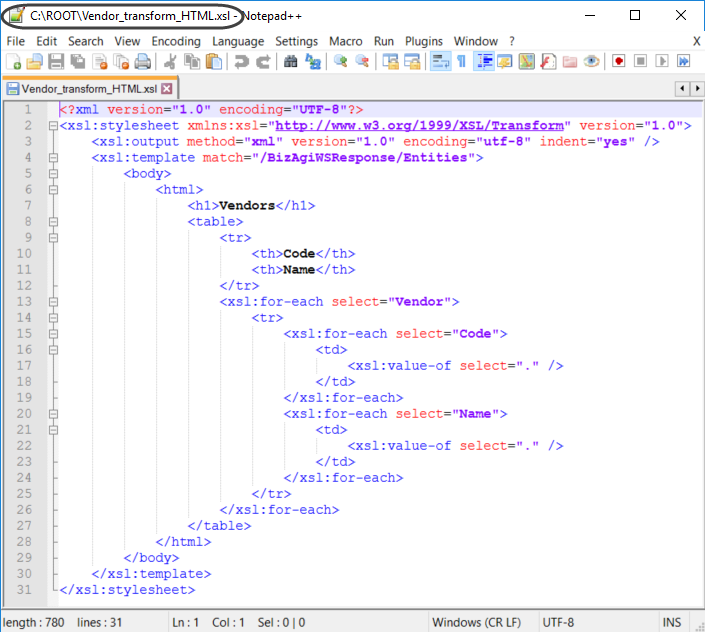Toggle indent guide display

(484, 62)
